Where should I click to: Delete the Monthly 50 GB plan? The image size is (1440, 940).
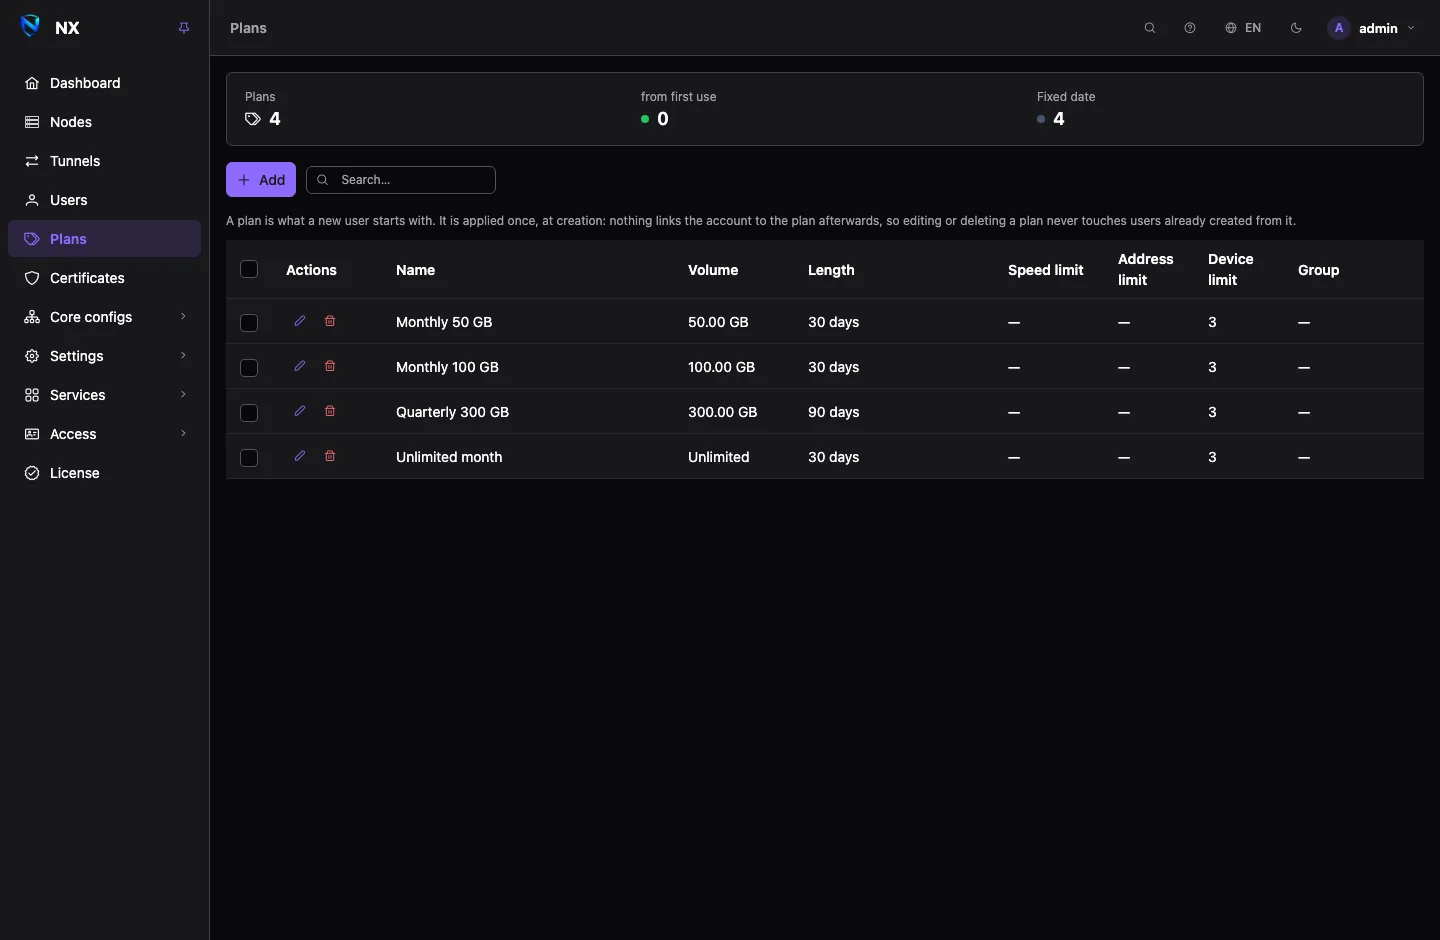330,321
